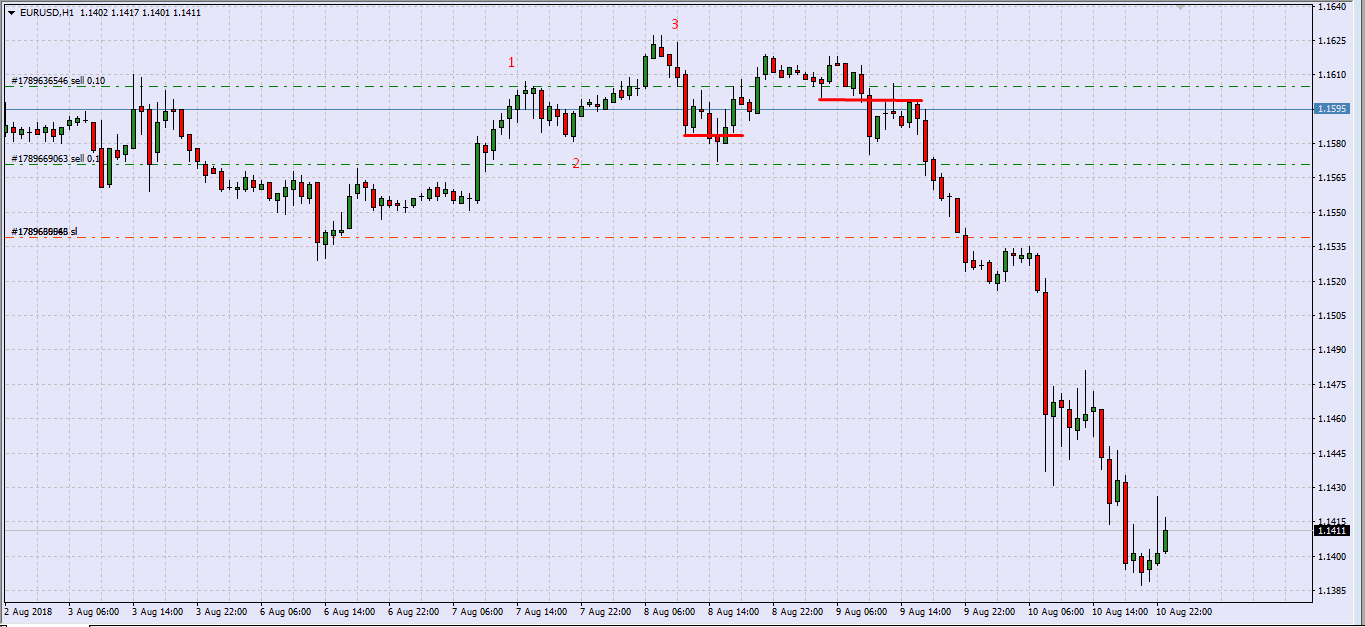The height and width of the screenshot is (627, 1365).
Task: Click the 1.1640 price scale label
Action: [1331, 6]
